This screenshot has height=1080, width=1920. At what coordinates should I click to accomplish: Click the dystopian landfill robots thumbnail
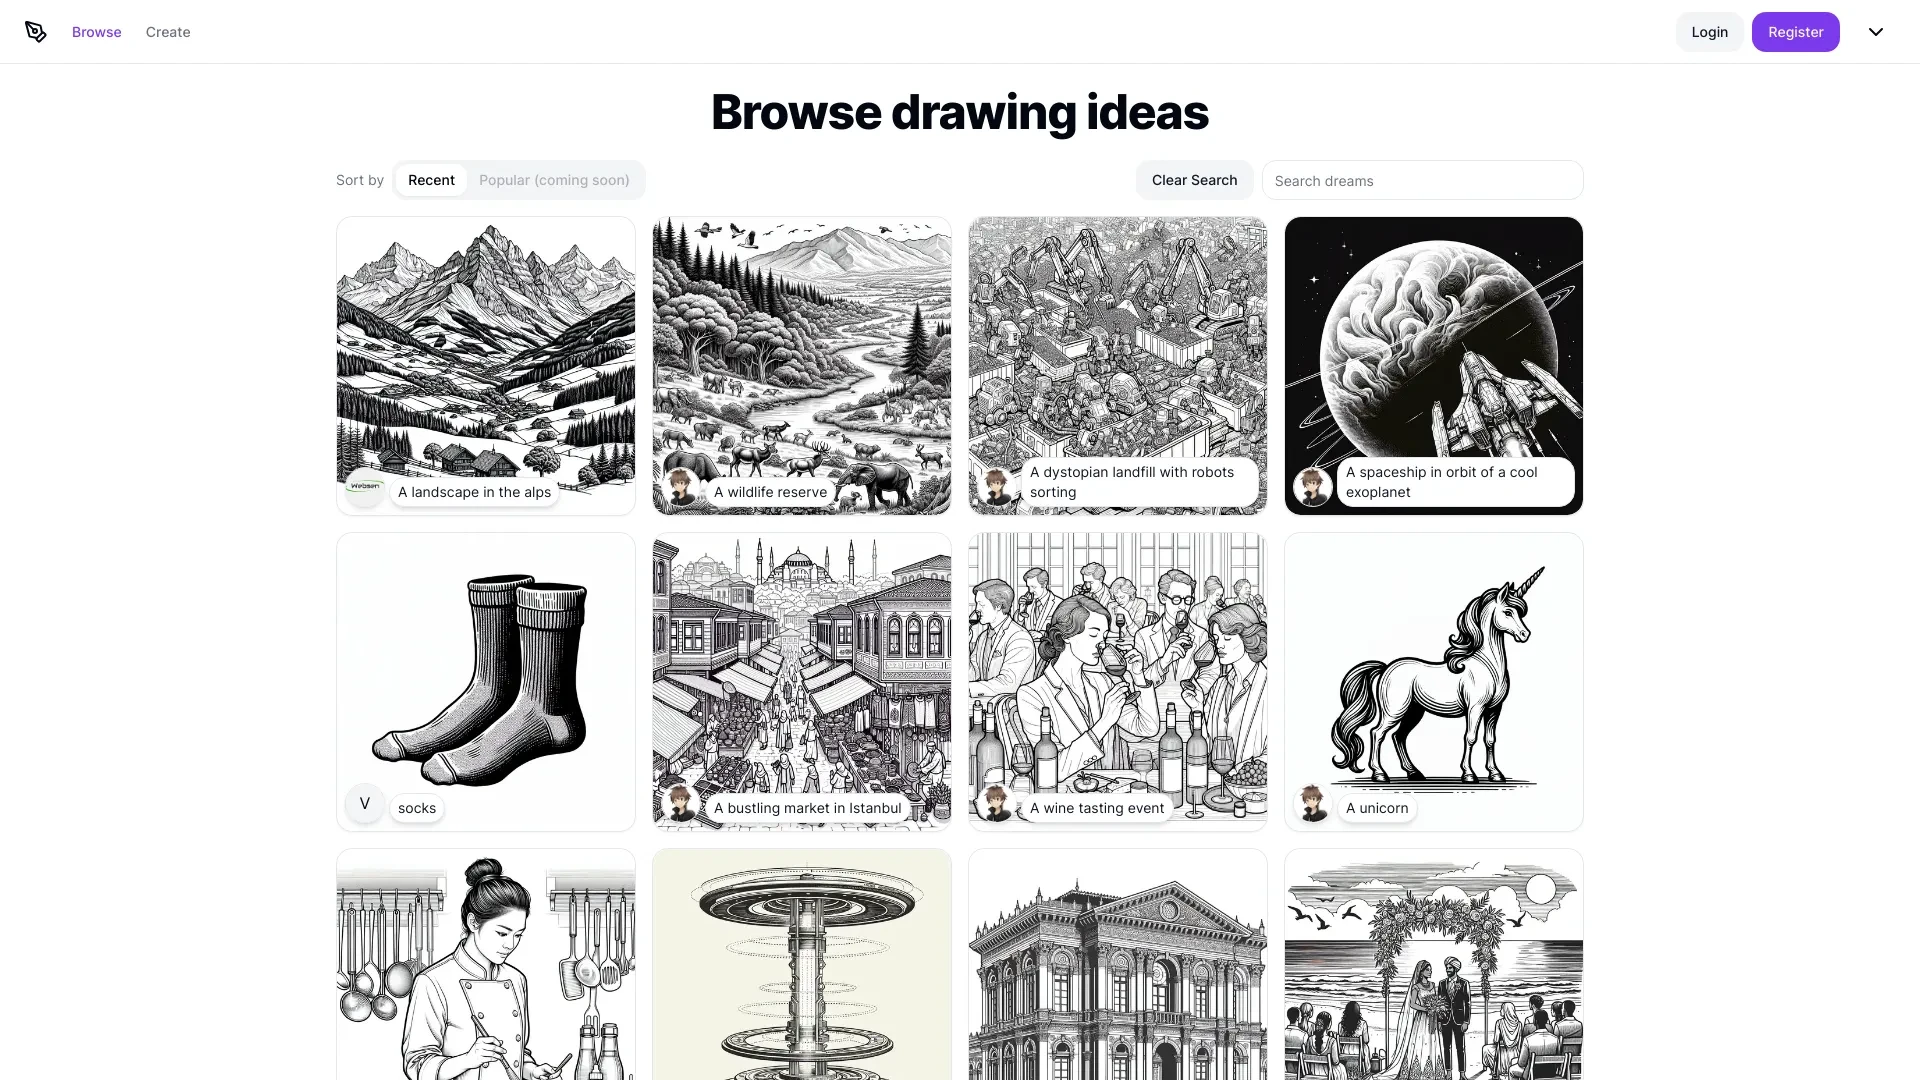1117,365
